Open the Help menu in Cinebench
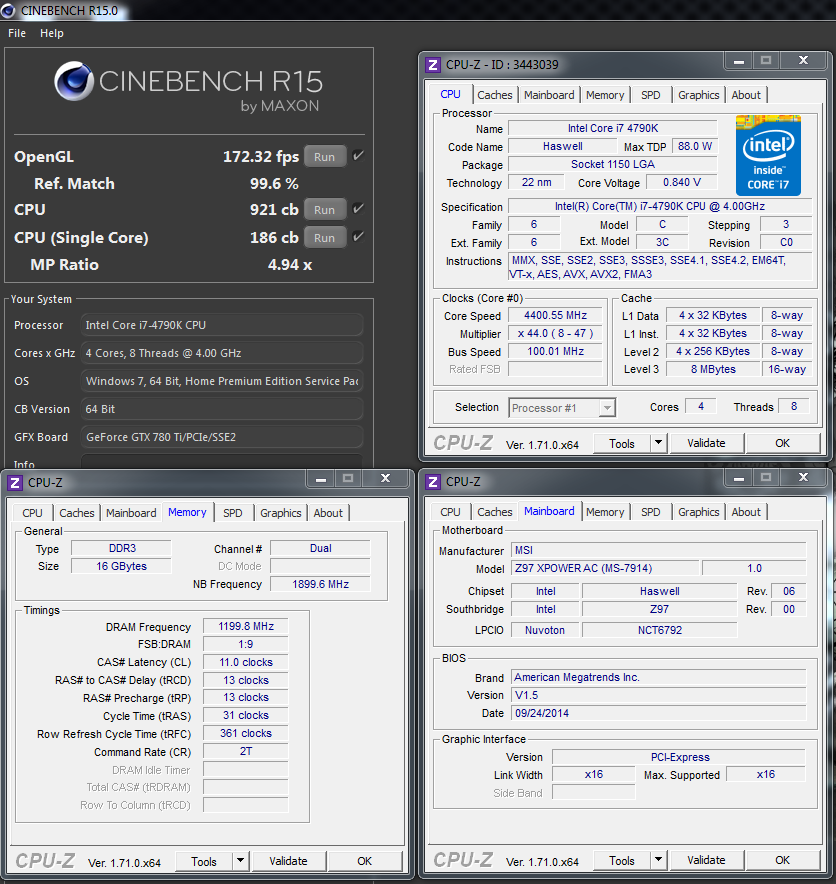 tap(52, 33)
